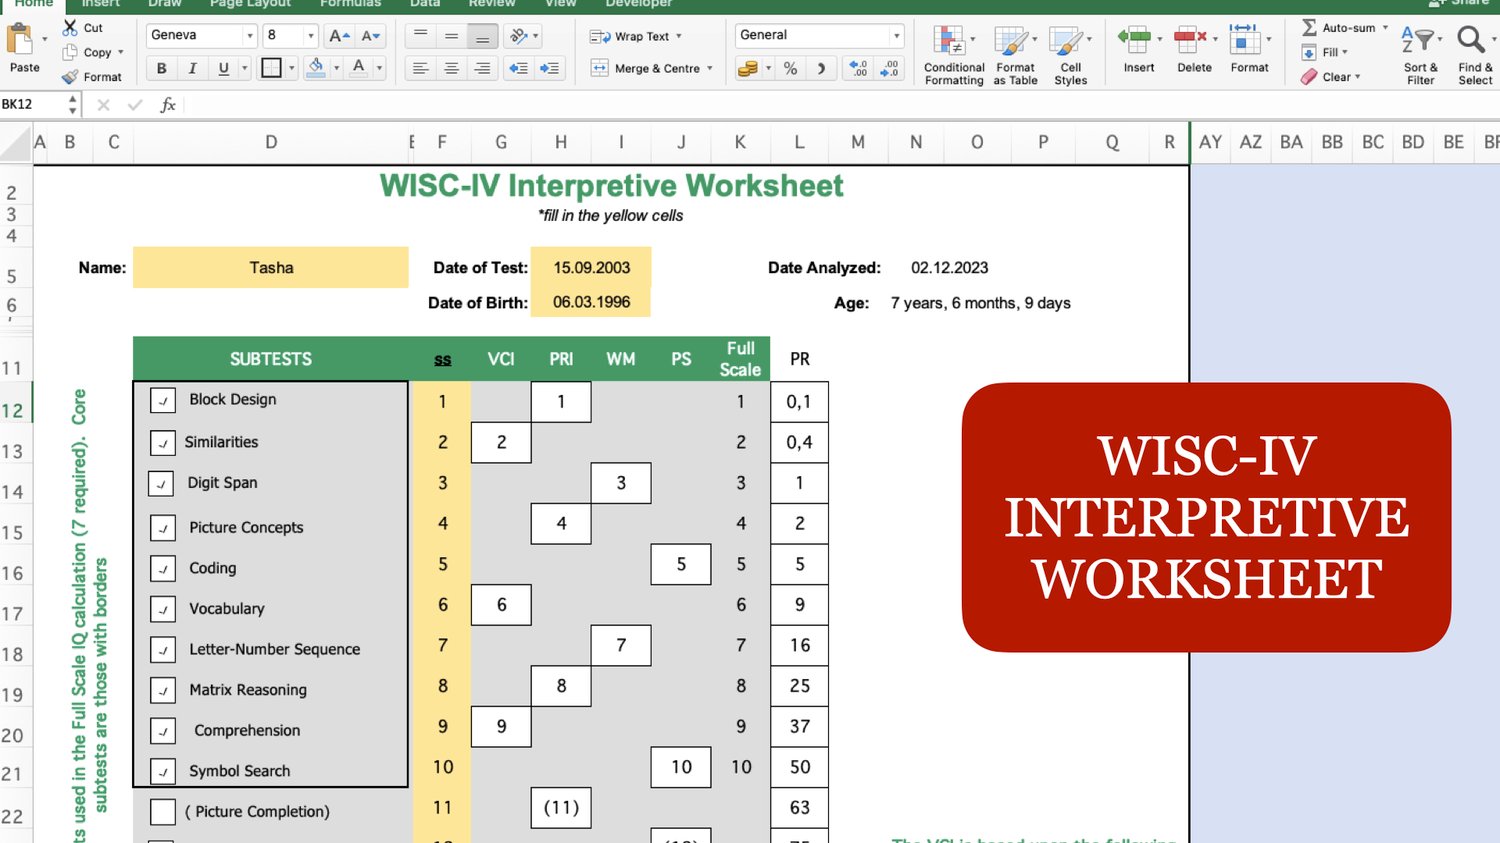Click the Delete cells button

click(x=1194, y=50)
